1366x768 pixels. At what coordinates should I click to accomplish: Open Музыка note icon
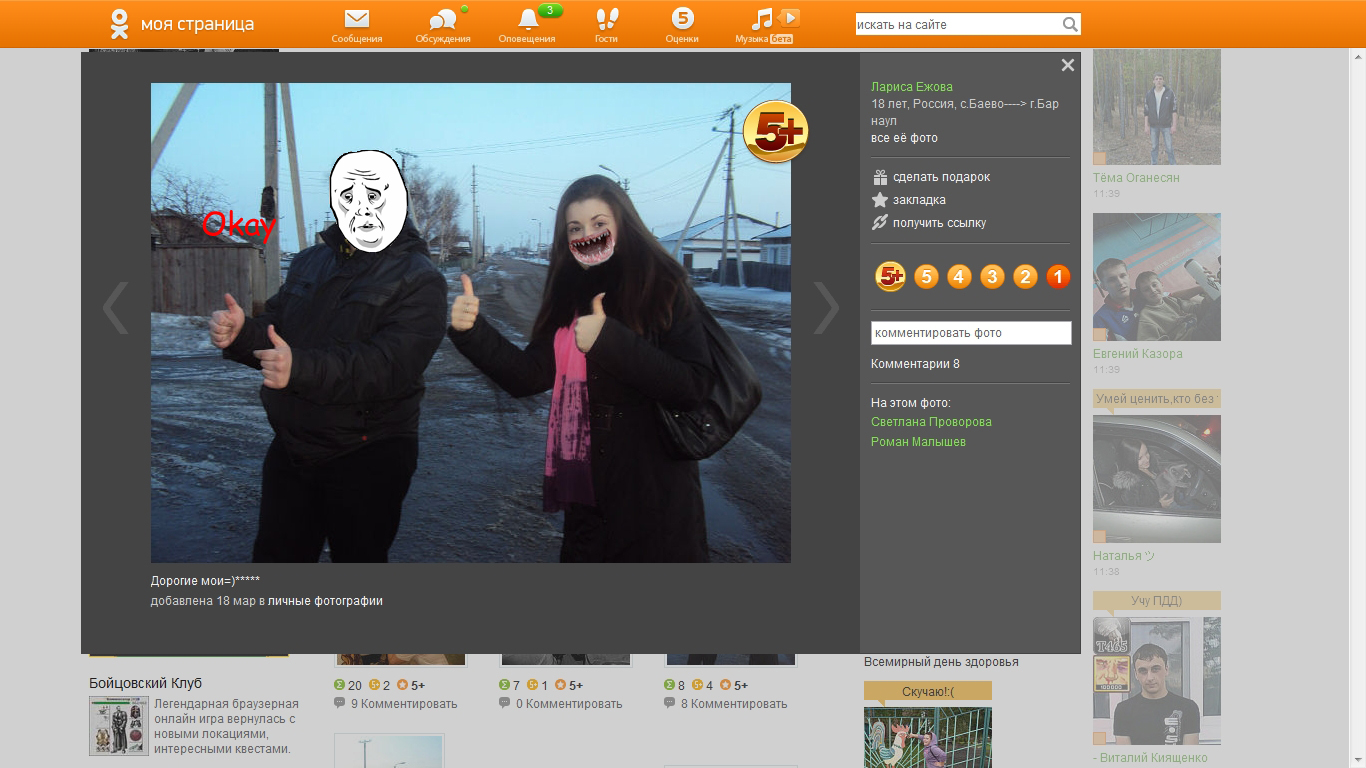click(762, 19)
